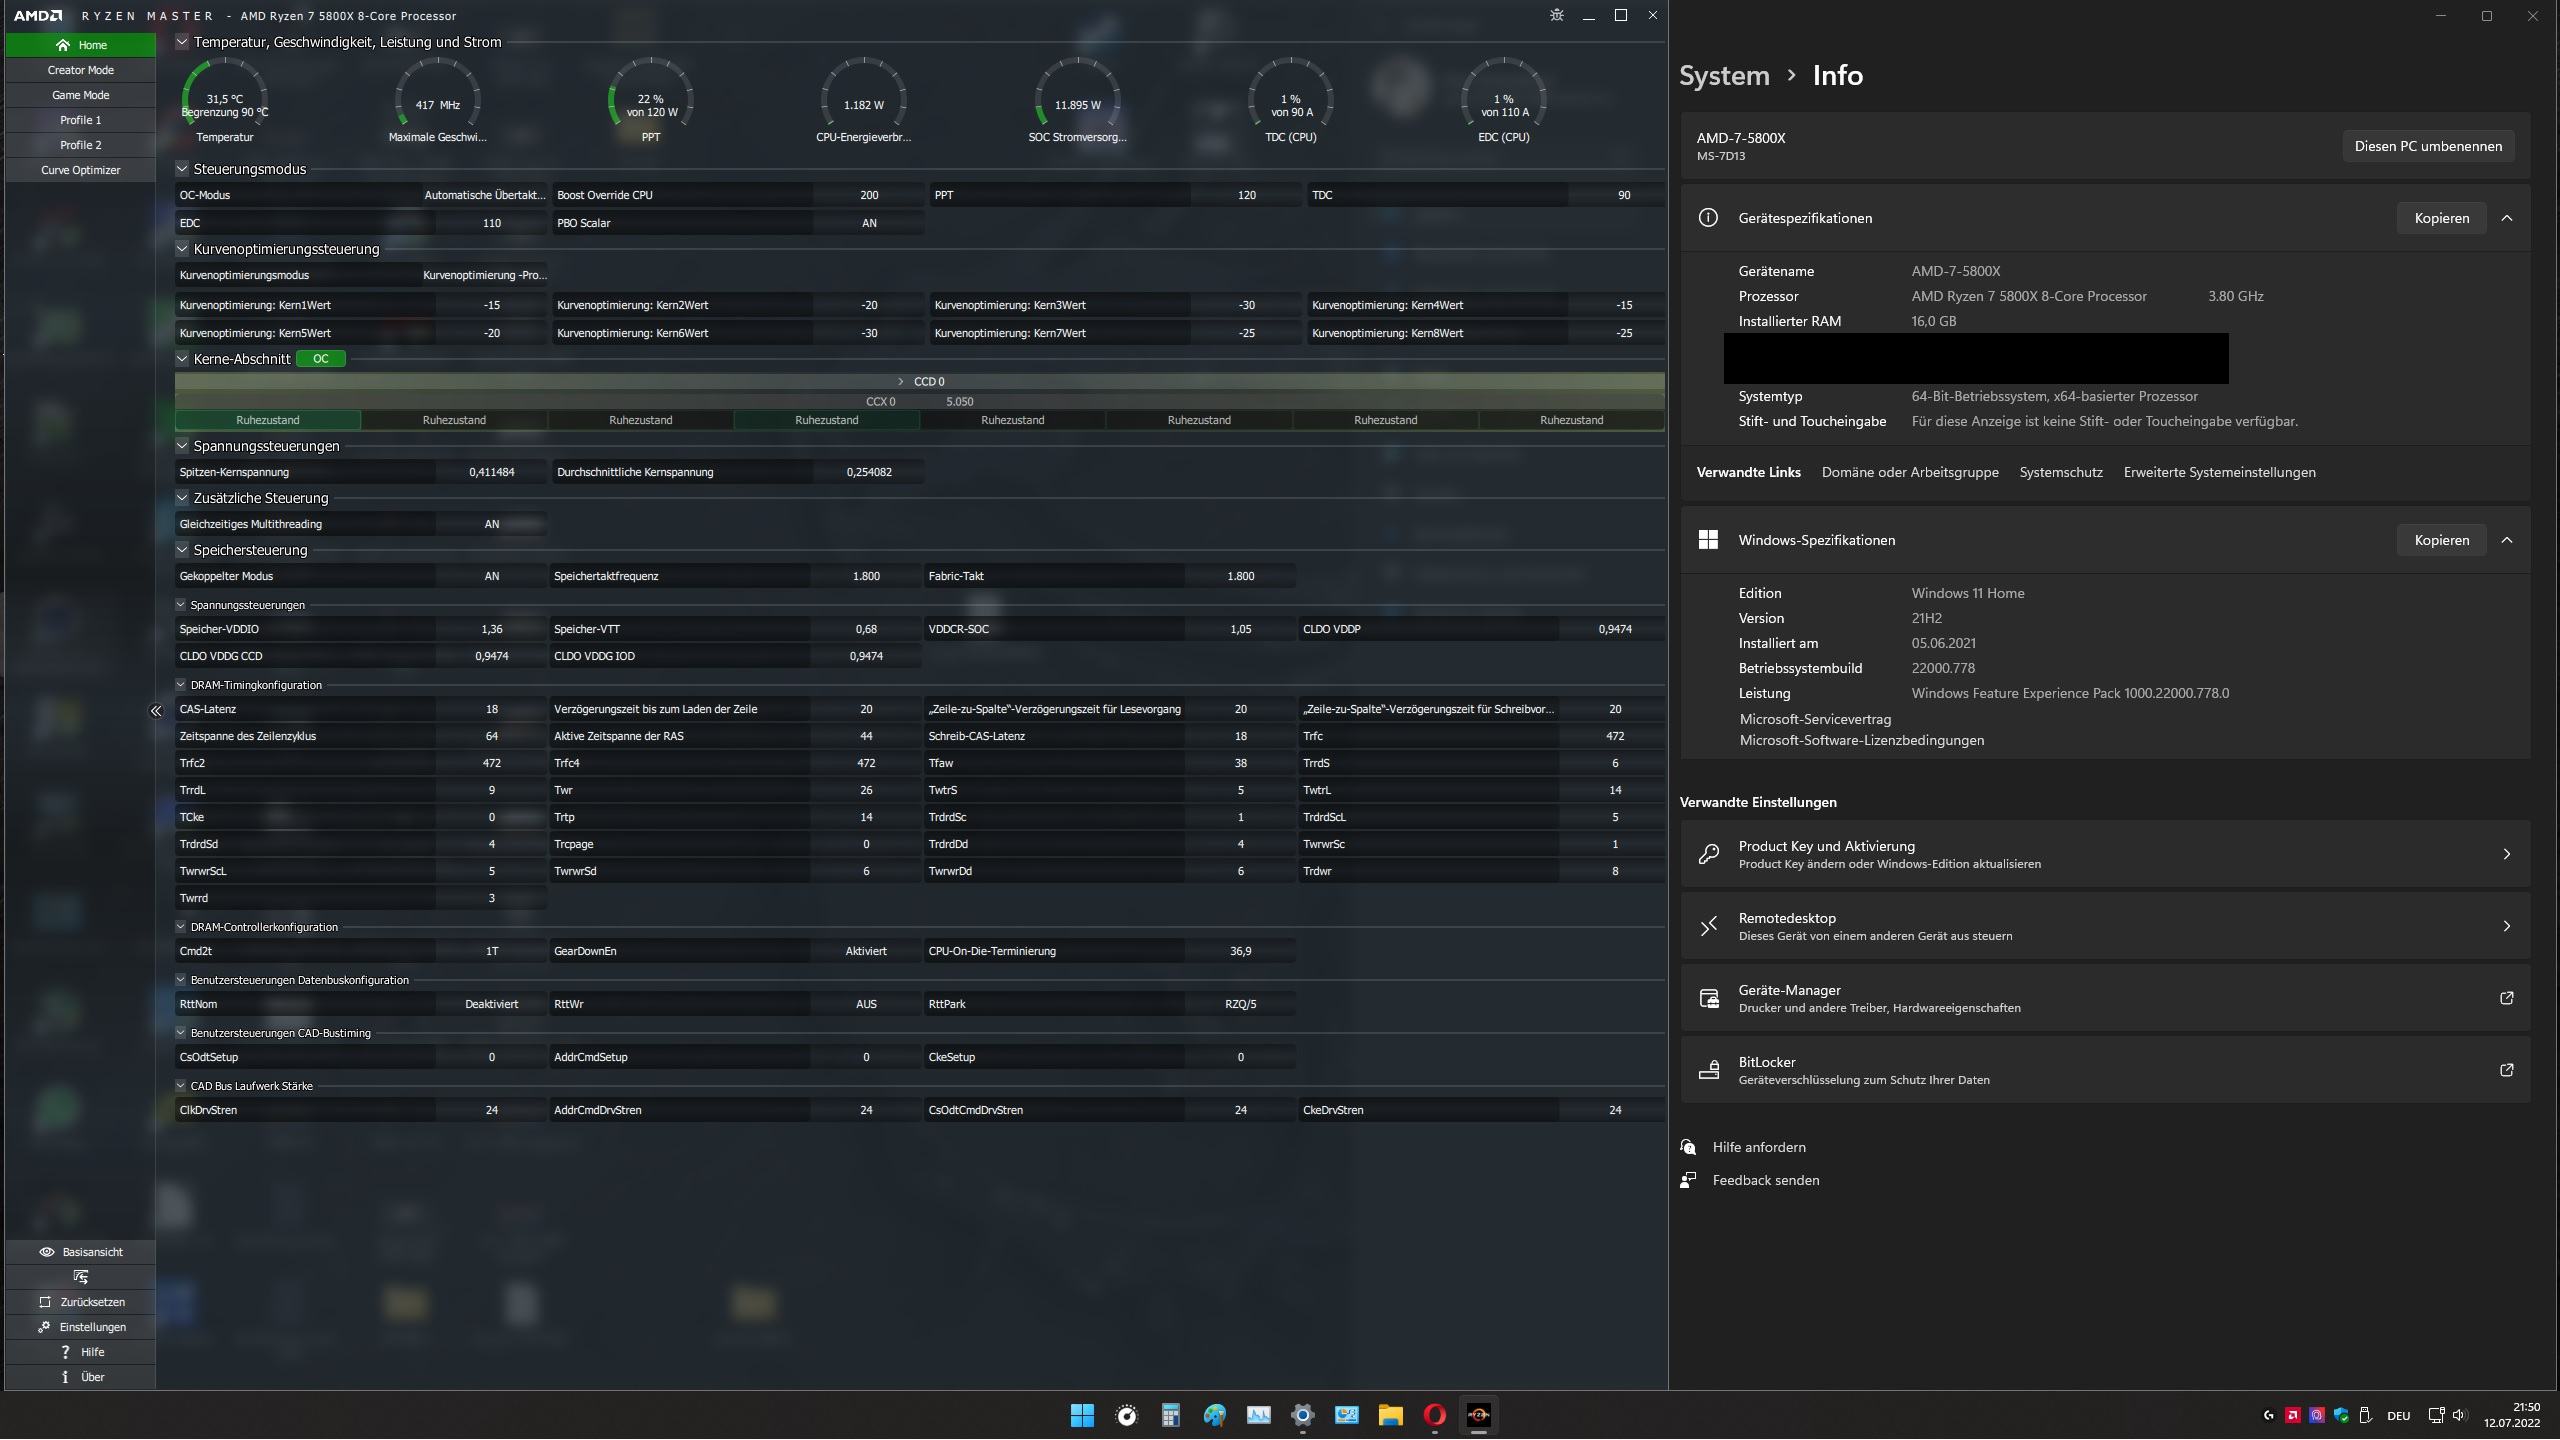This screenshot has height=1440, width=2560.
Task: Collapse the Kurvenoptimierungssteuerung section
Action: (182, 249)
